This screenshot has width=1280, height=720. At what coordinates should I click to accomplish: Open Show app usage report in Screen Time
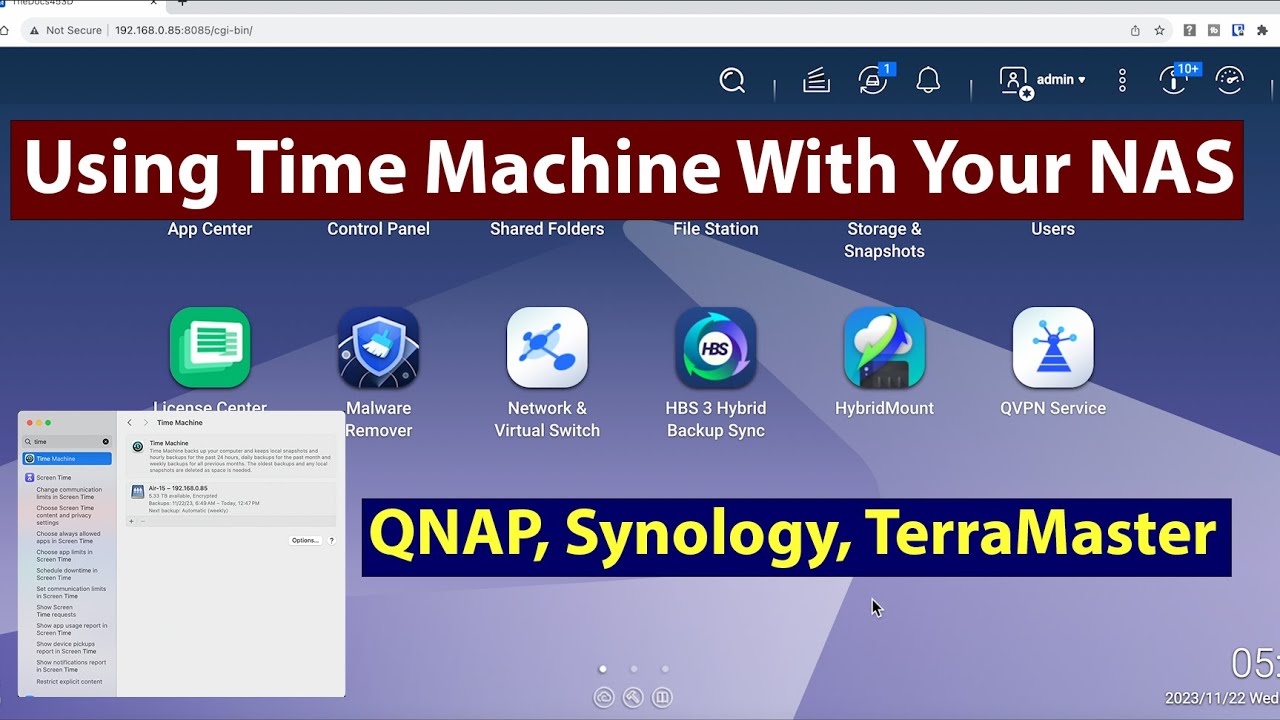pos(72,629)
